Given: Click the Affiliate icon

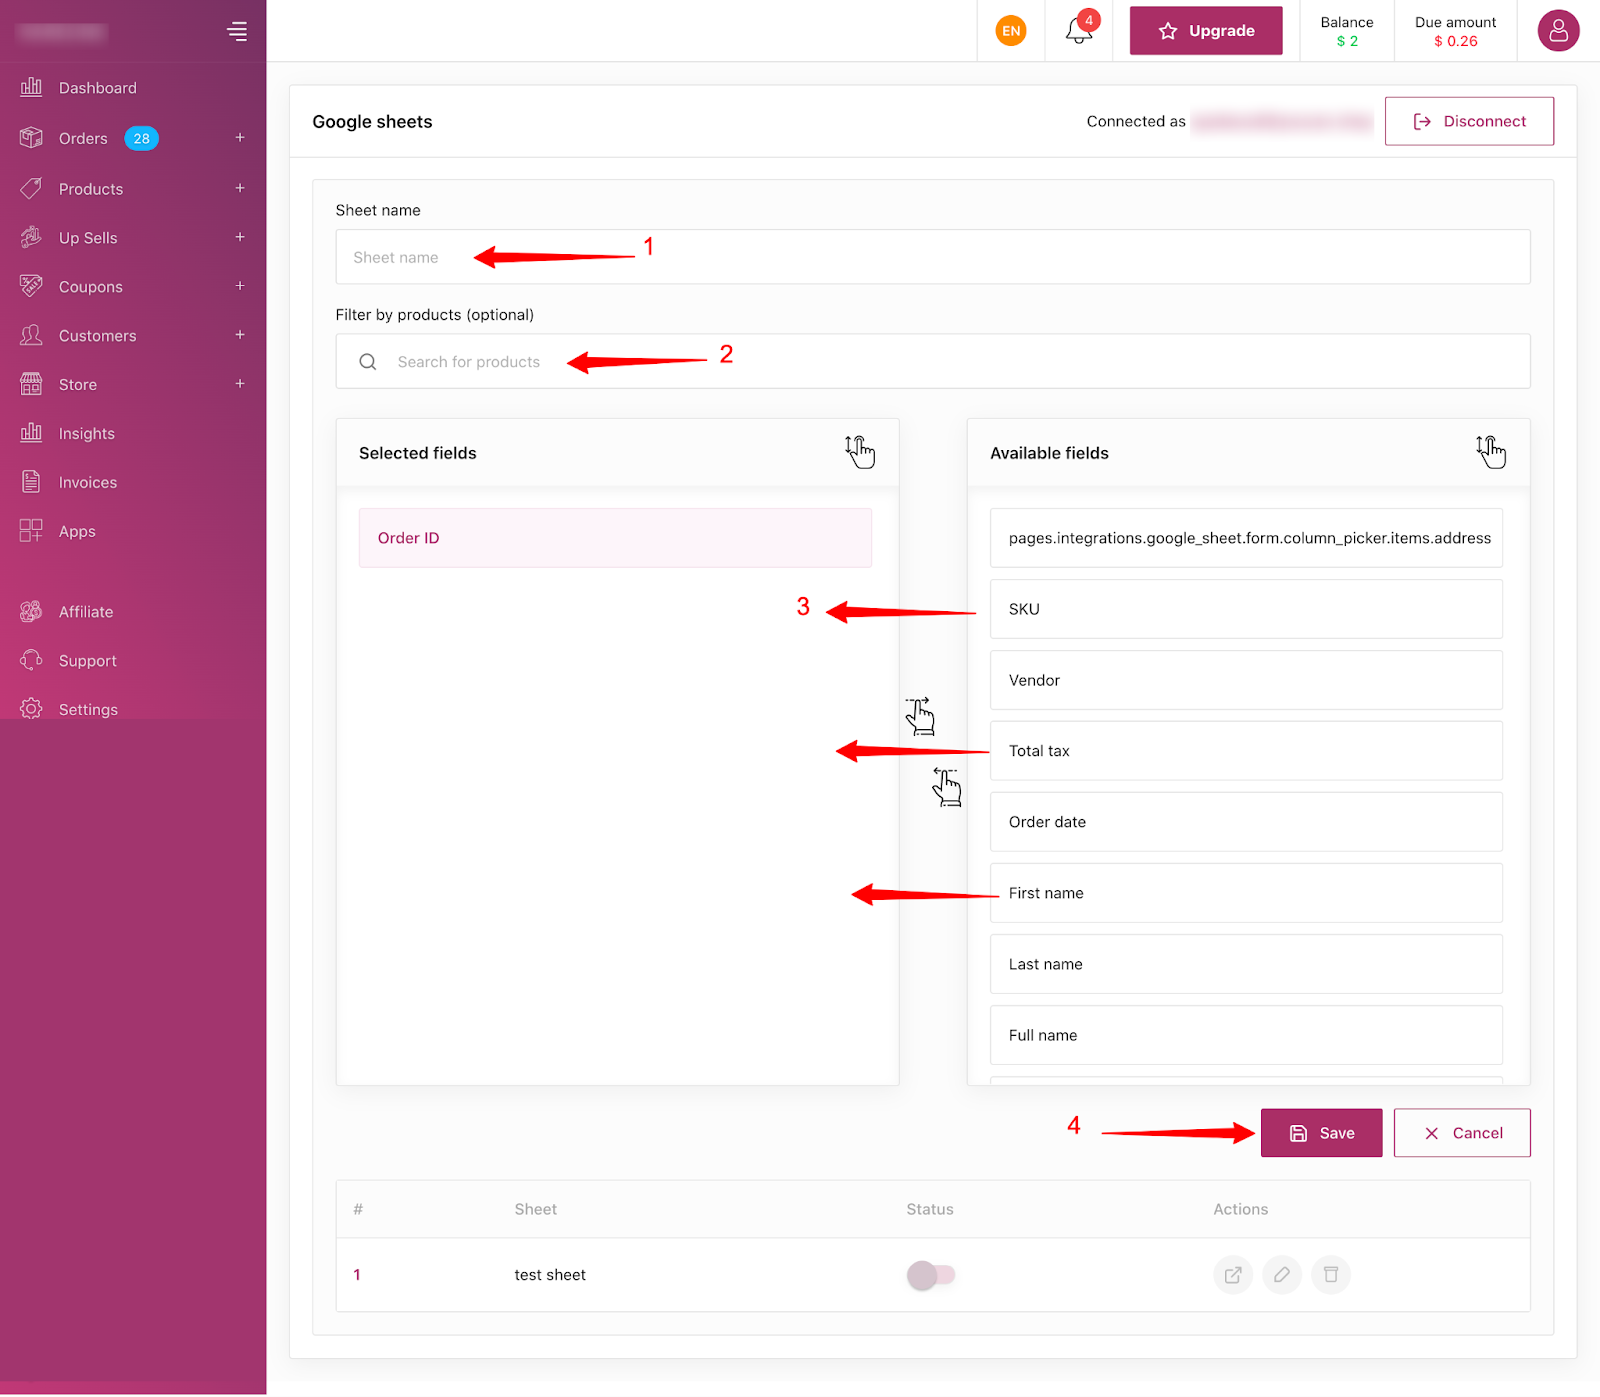Looking at the screenshot, I should click(x=31, y=611).
